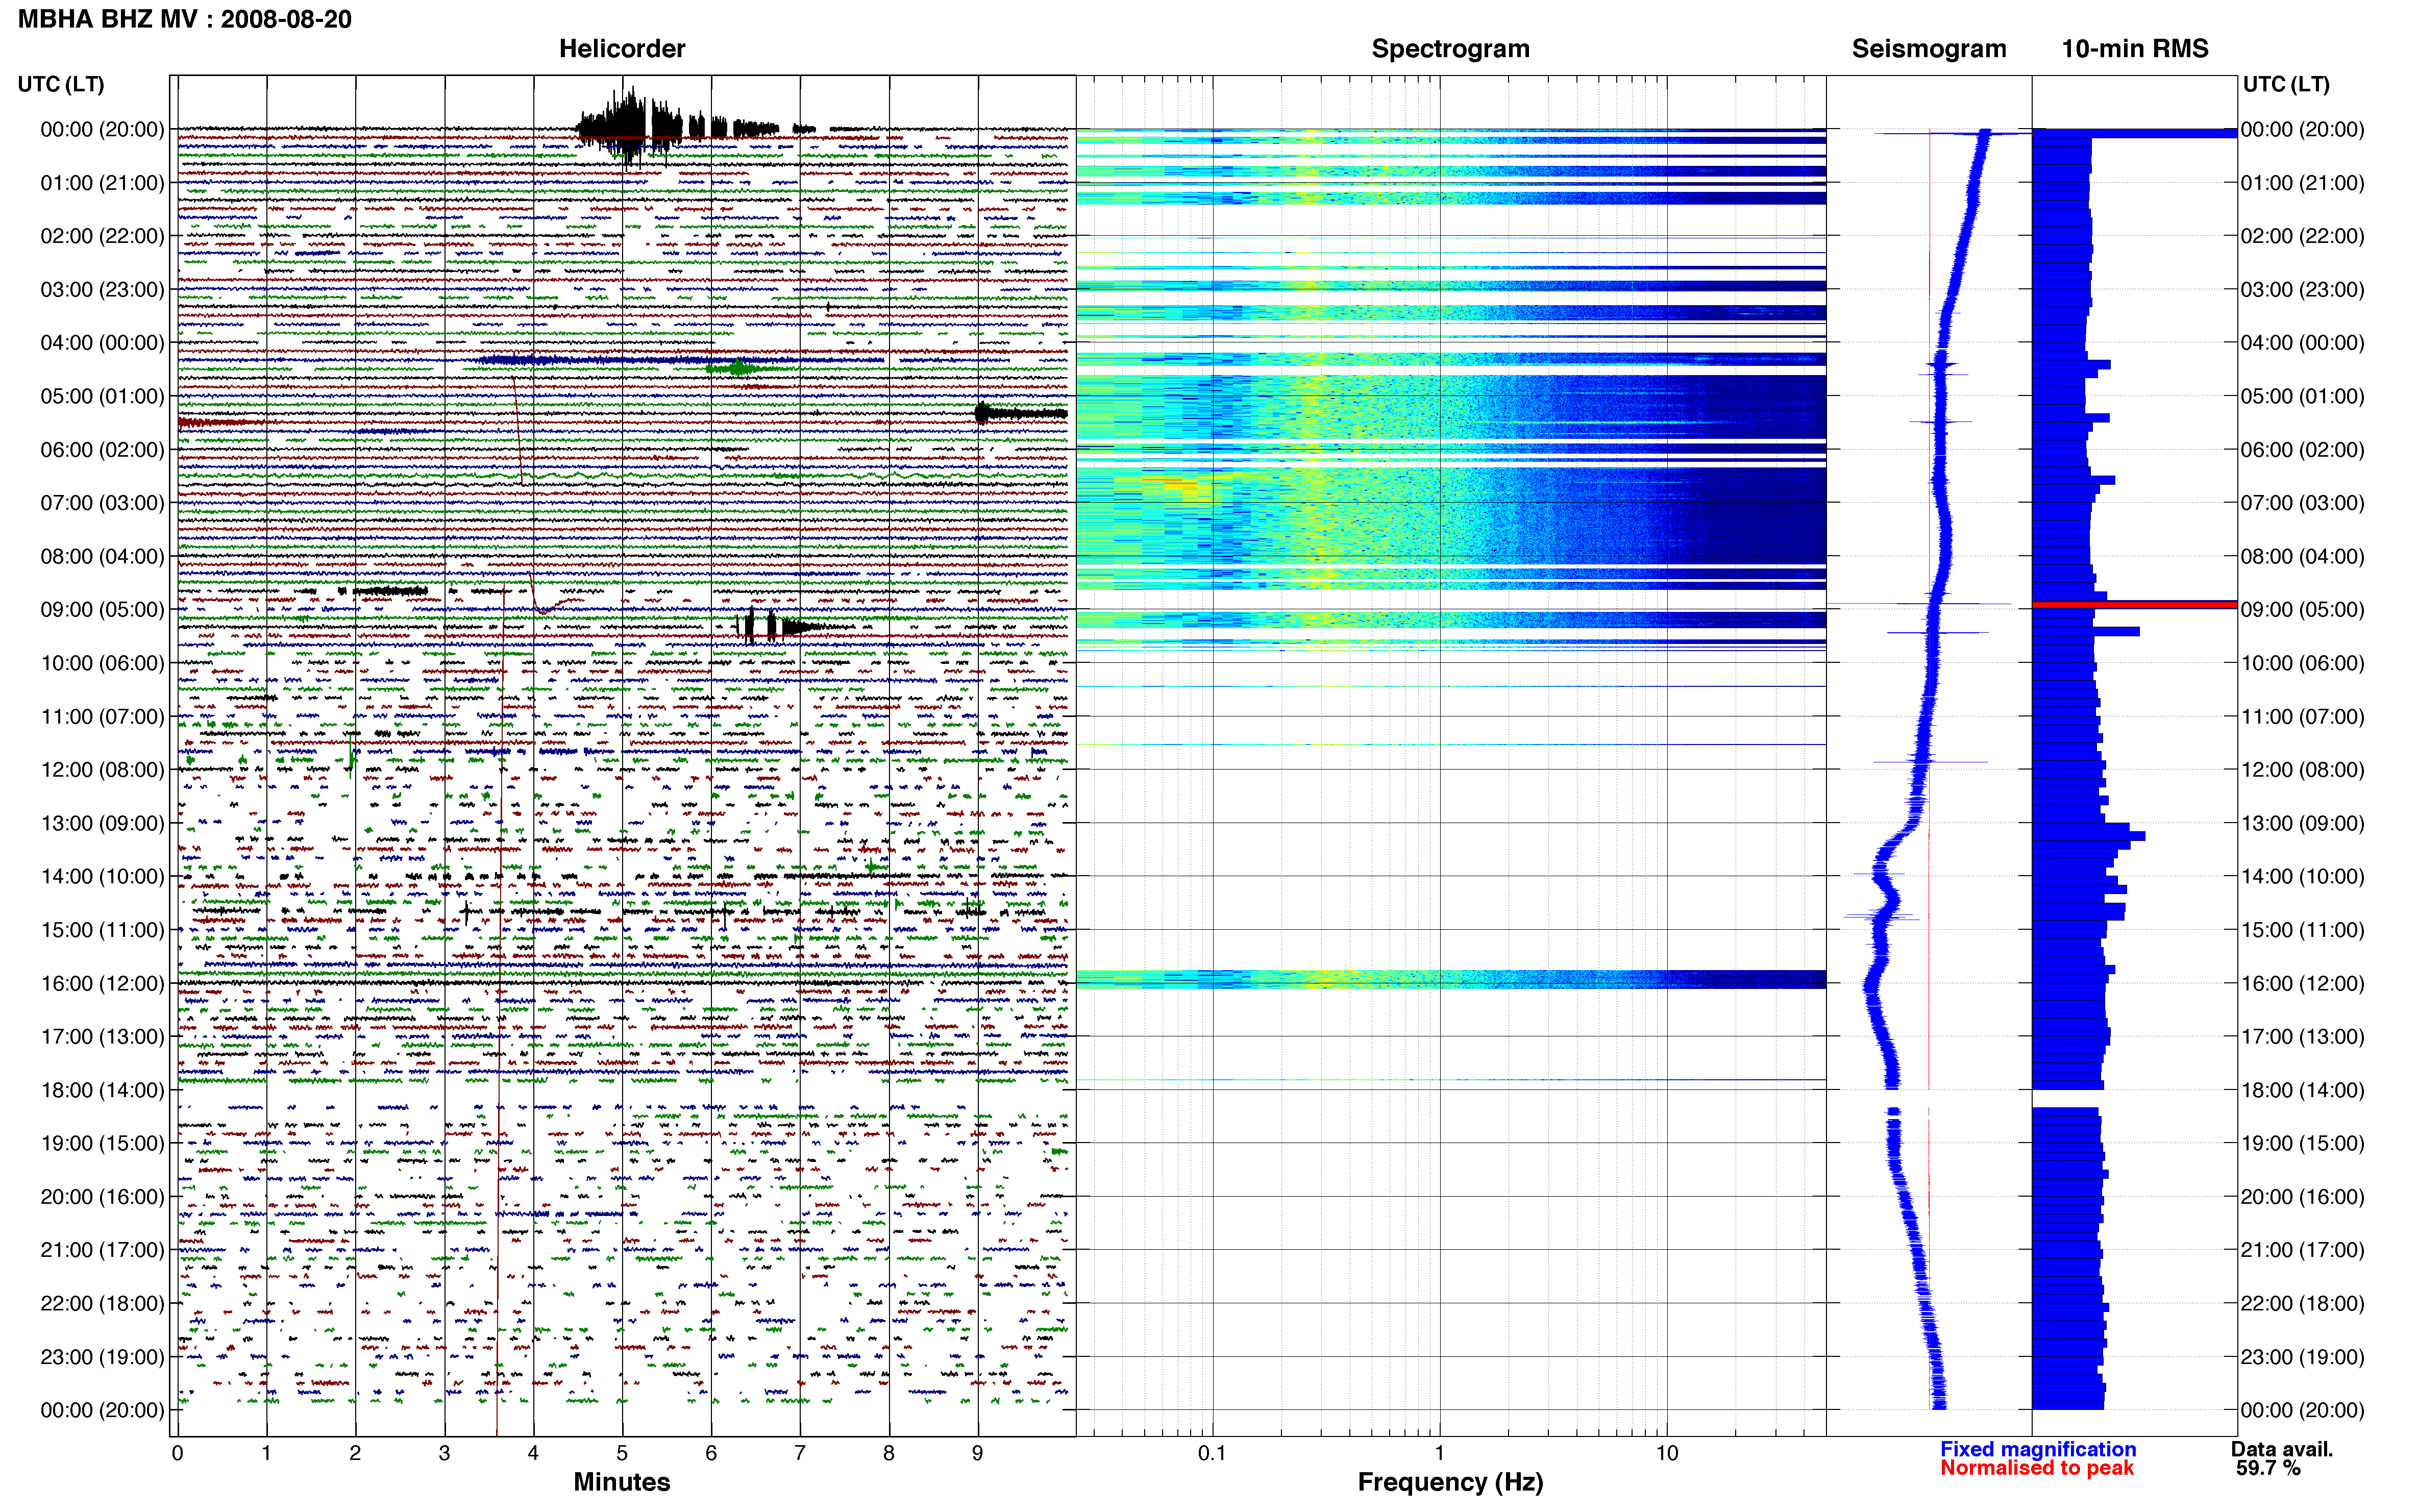Click helicorder time label "14:00 (10:00)"
Screen dimensions: 2419x1512
pos(102,877)
